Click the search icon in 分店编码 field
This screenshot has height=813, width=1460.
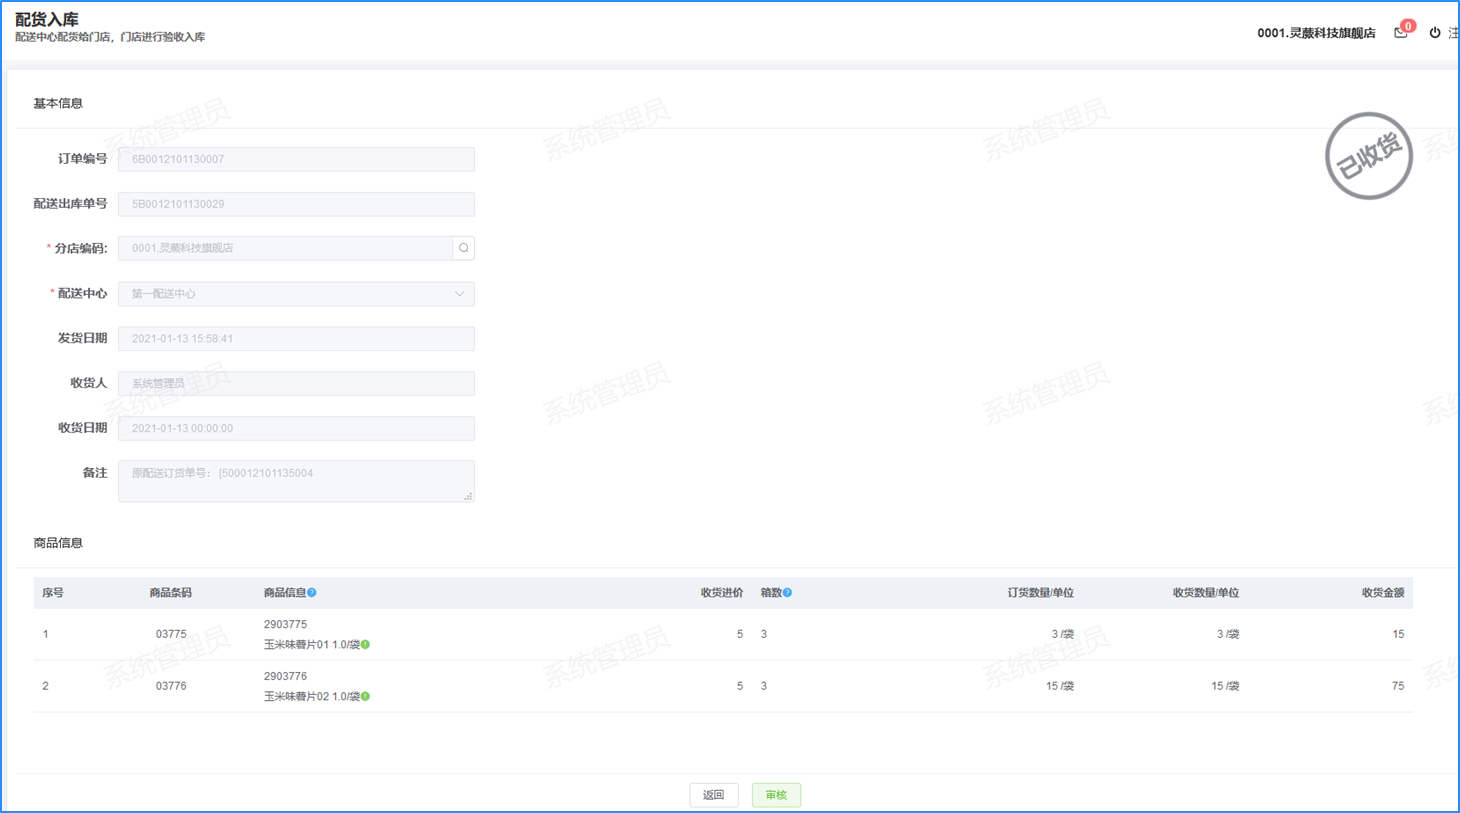point(464,248)
